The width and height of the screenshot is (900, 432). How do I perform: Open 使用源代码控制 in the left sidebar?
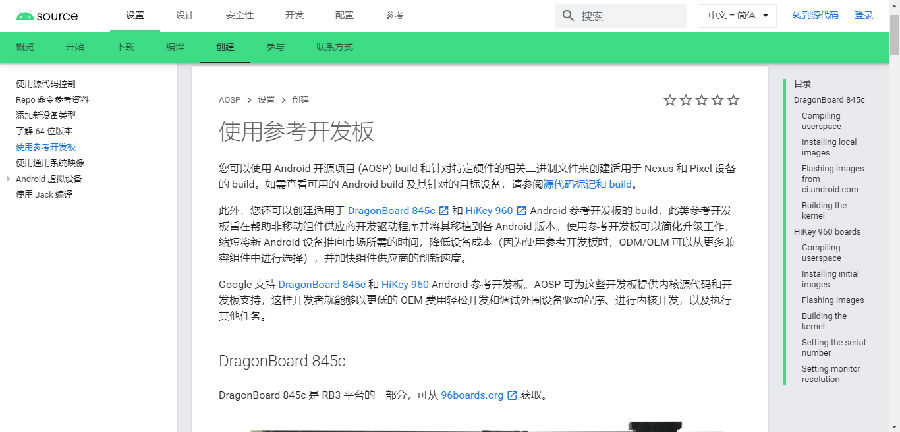point(45,84)
